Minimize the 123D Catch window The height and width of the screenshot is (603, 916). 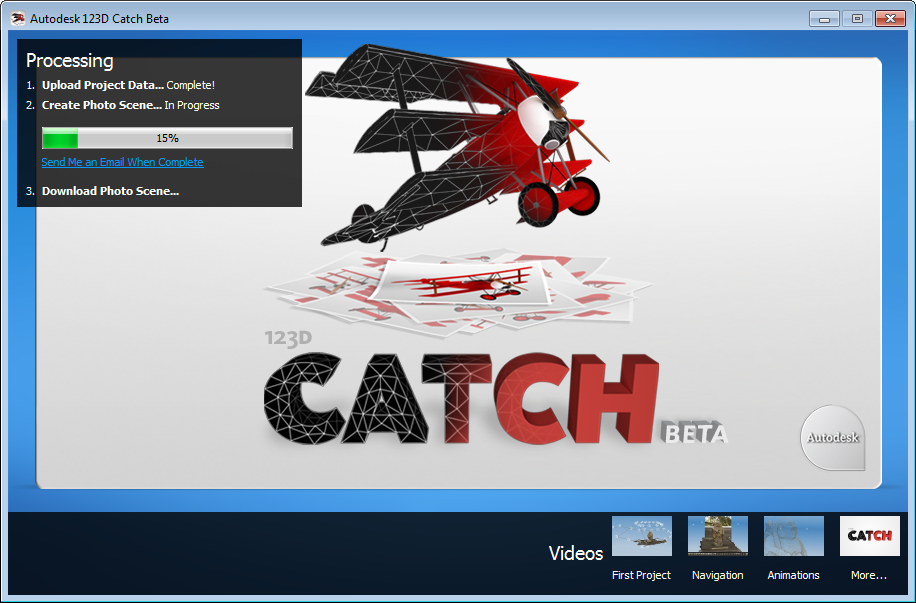point(824,18)
